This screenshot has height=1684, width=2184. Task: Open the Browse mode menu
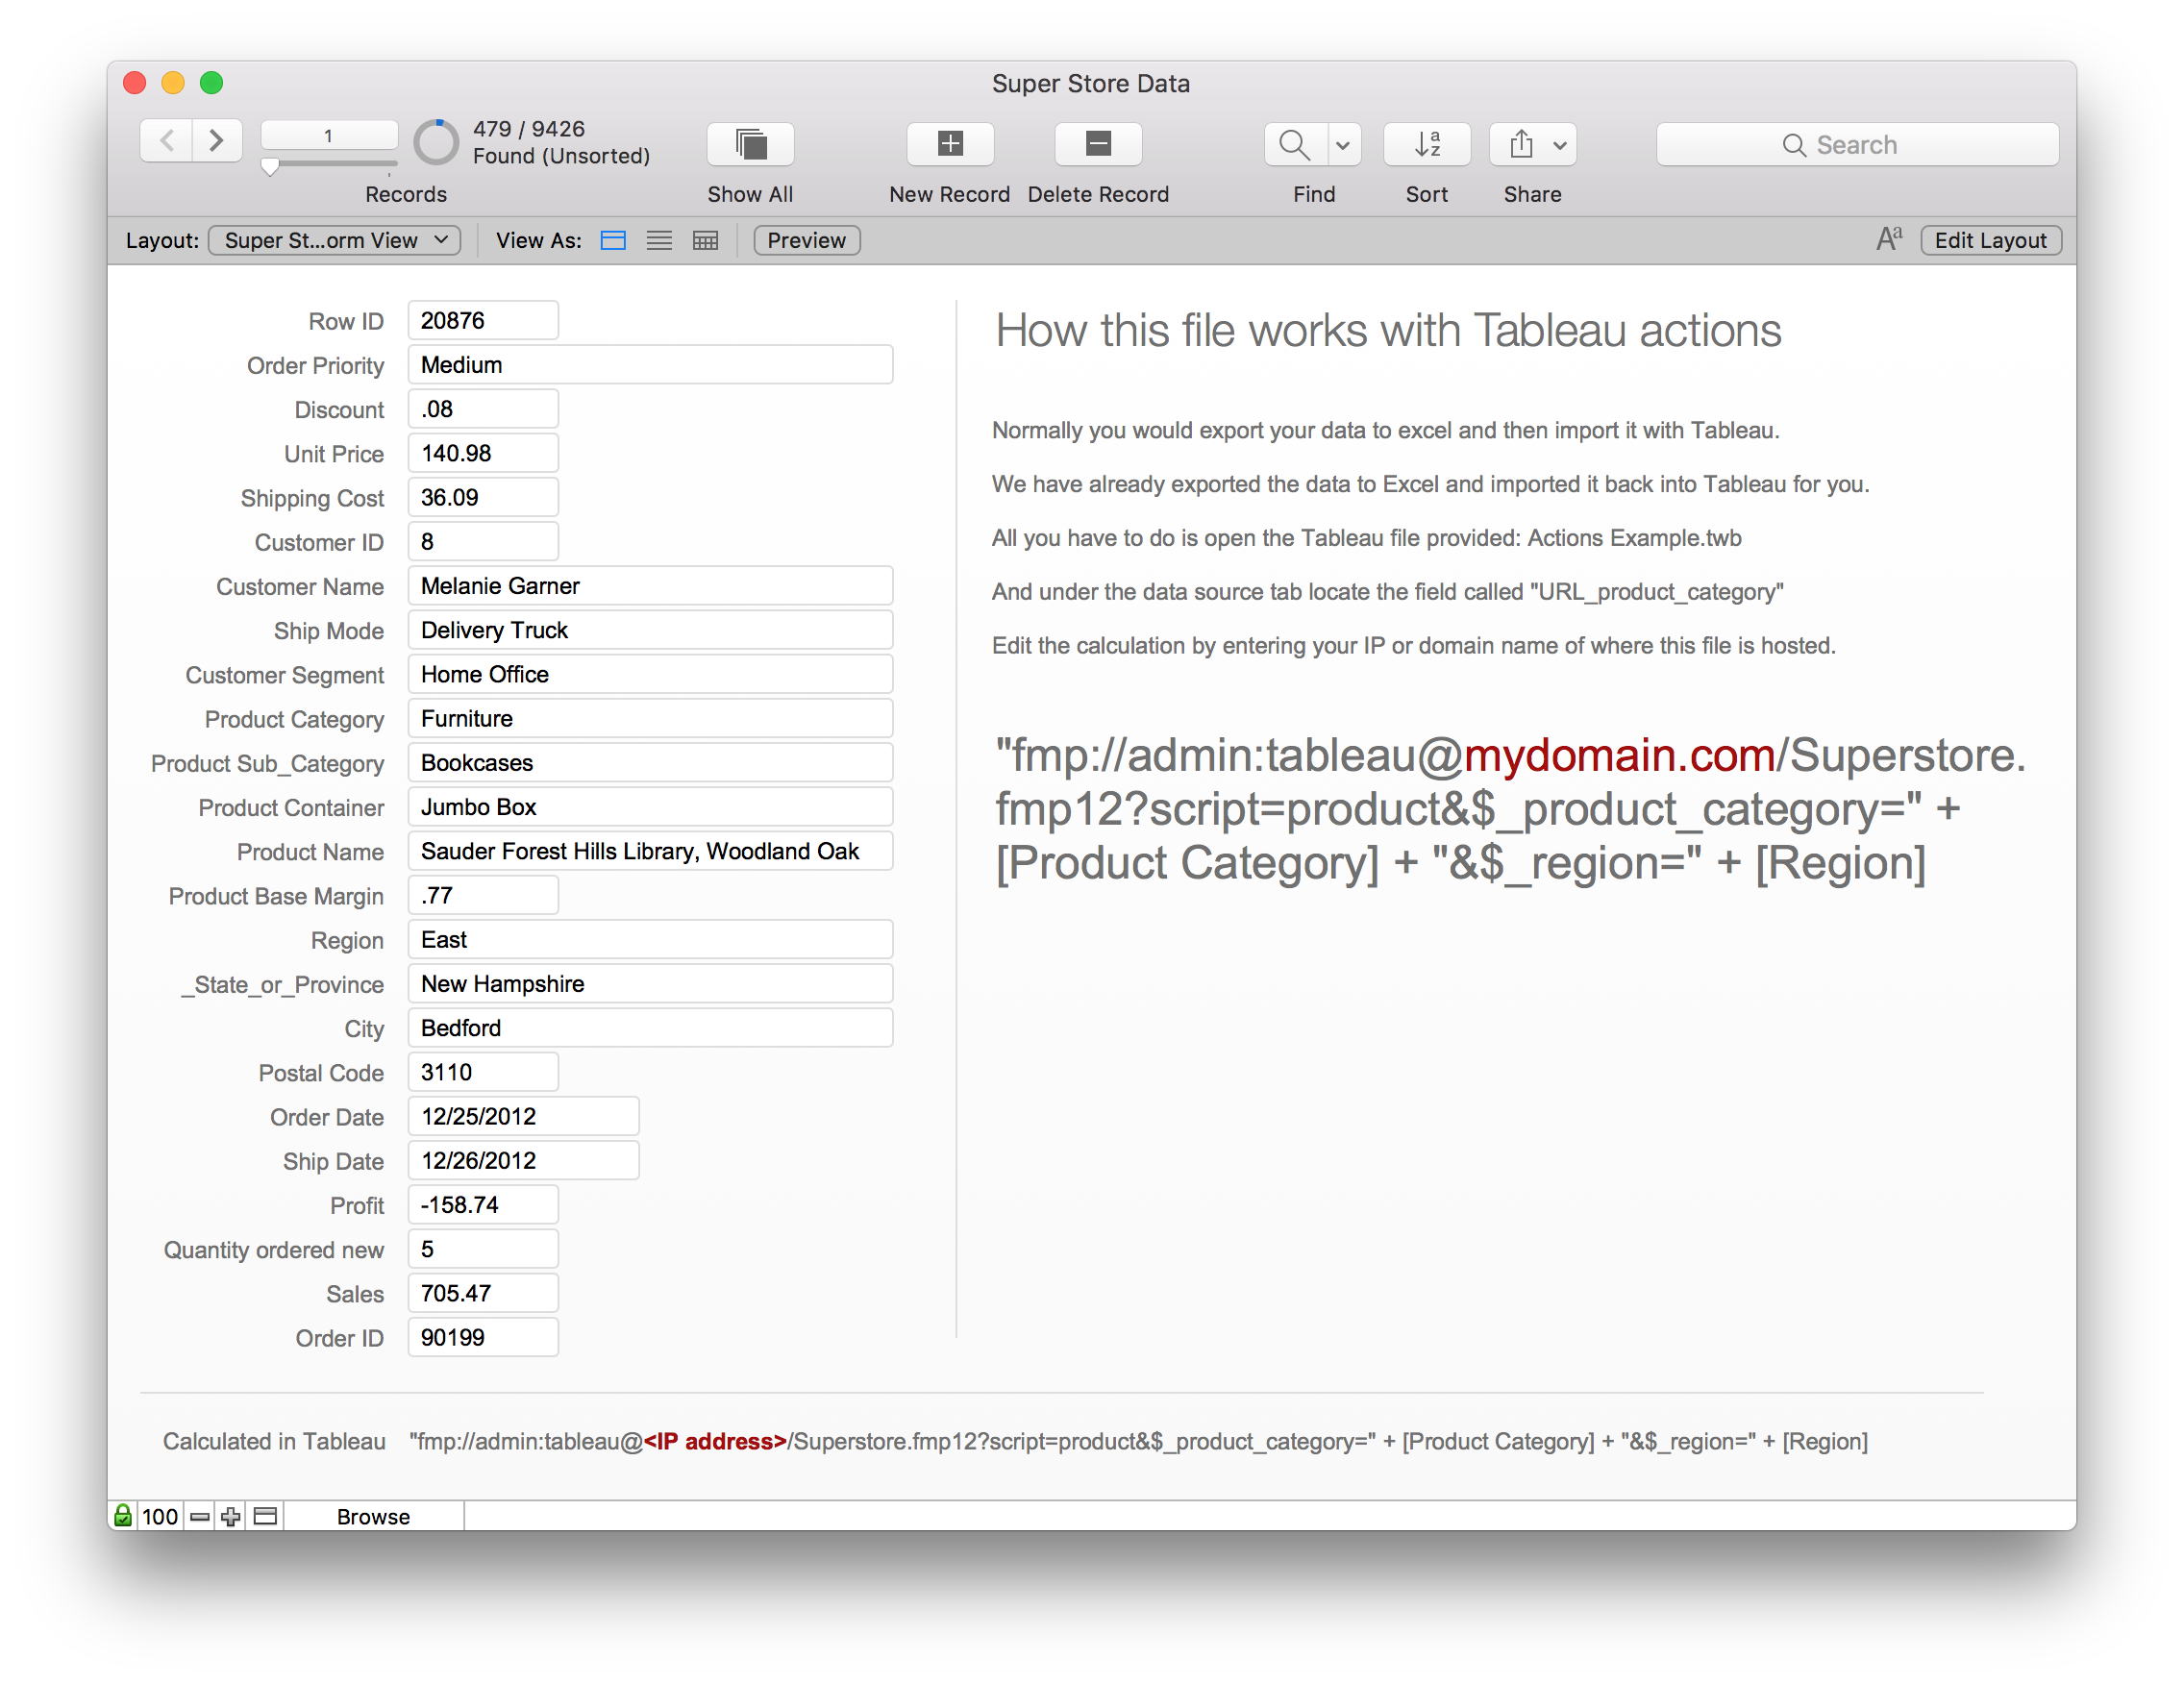373,1516
